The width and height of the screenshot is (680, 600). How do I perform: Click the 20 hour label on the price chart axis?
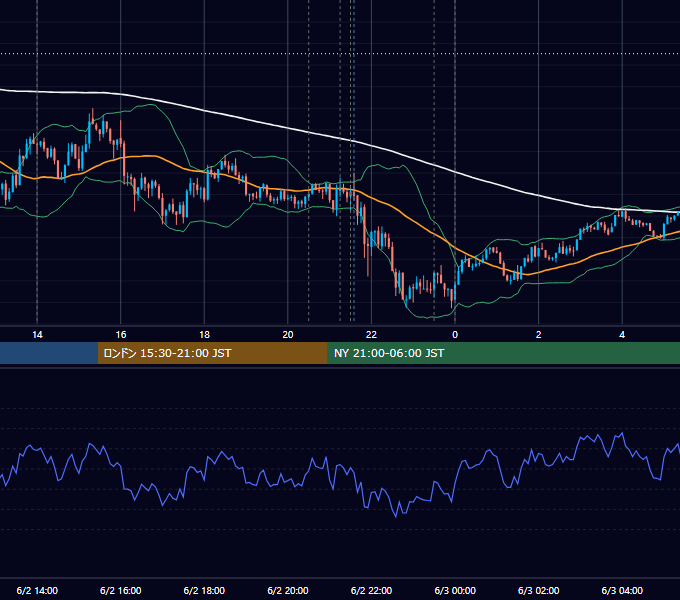pos(288,335)
